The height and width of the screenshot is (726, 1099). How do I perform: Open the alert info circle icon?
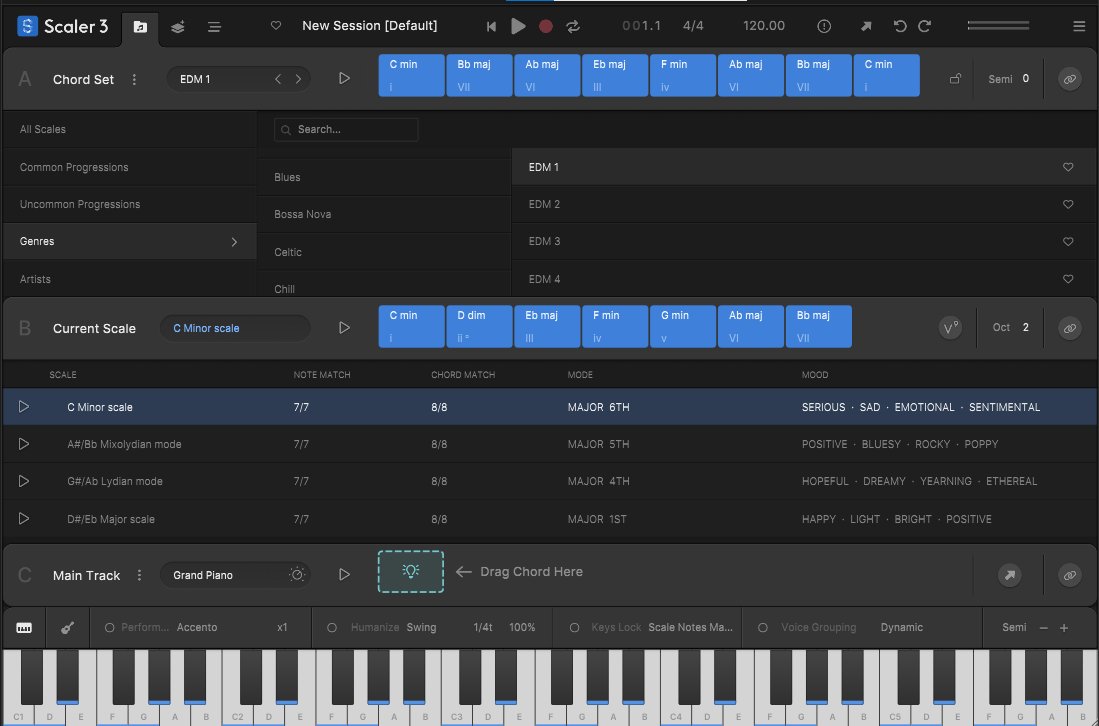(824, 27)
